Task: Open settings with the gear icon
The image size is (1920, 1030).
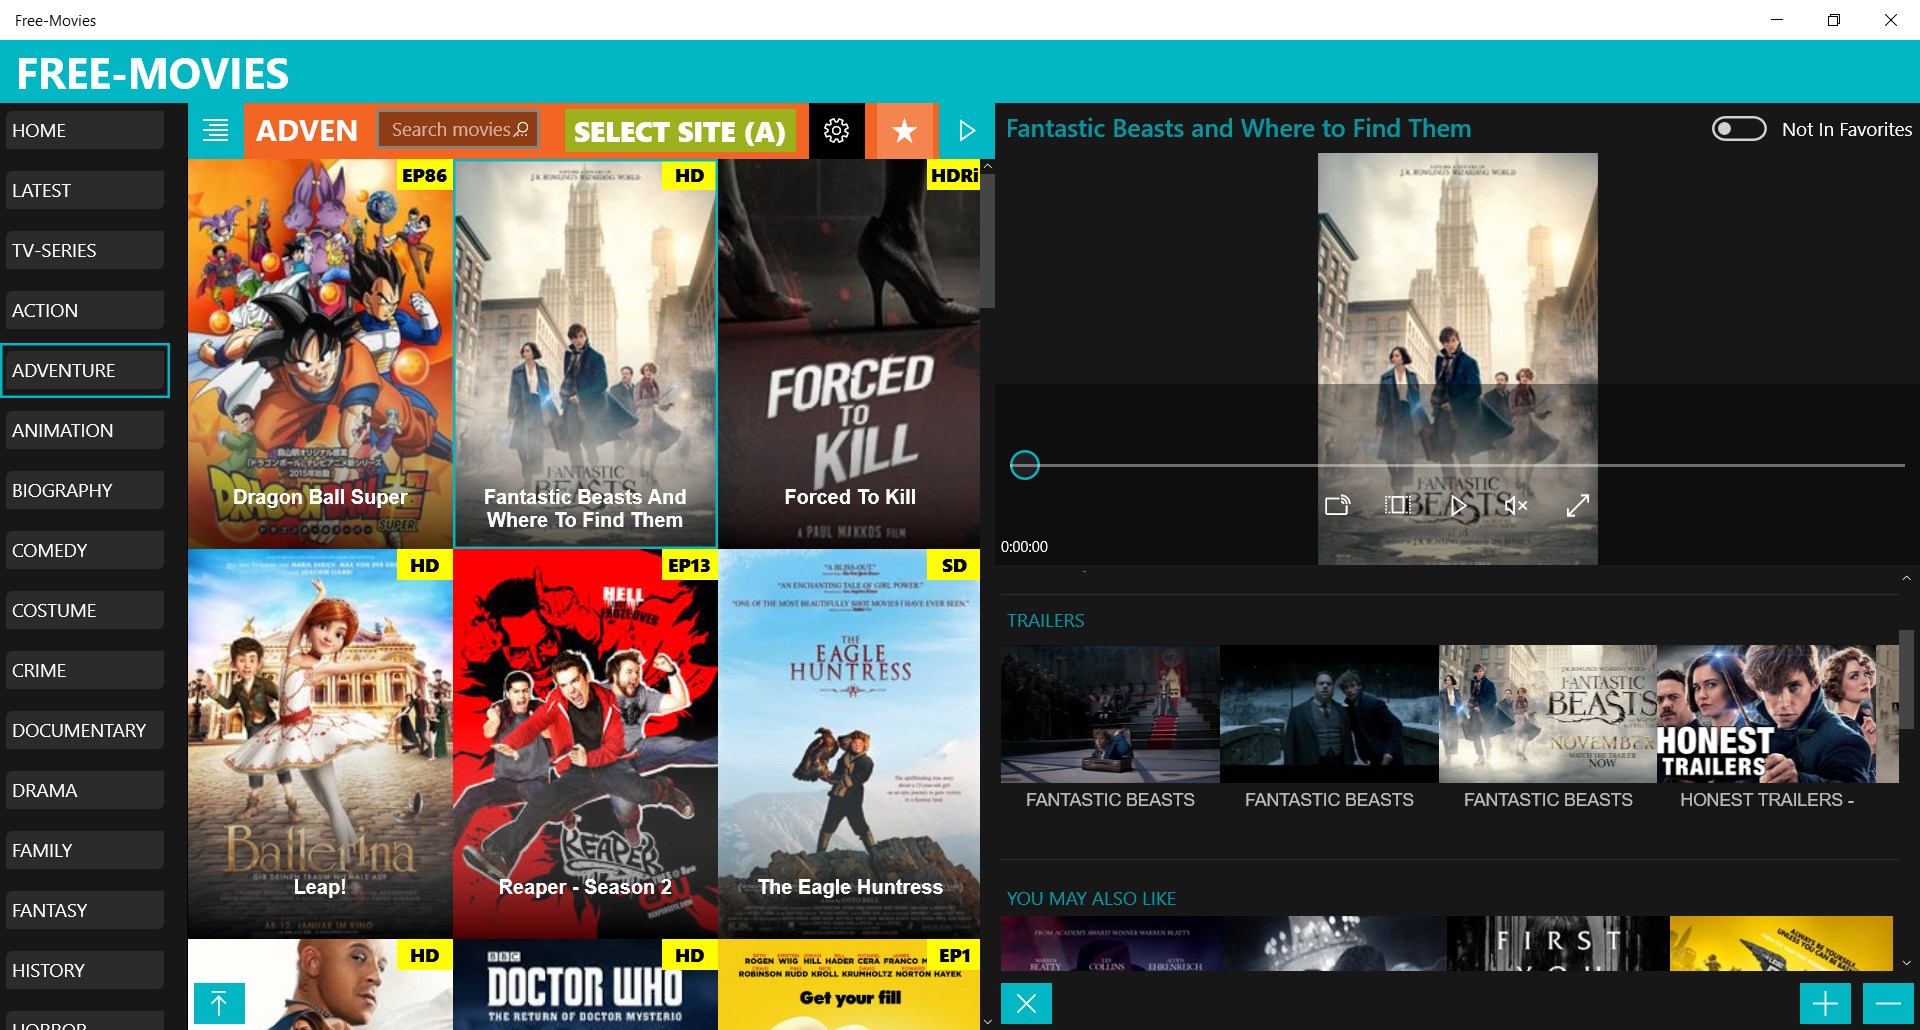Action: [837, 130]
